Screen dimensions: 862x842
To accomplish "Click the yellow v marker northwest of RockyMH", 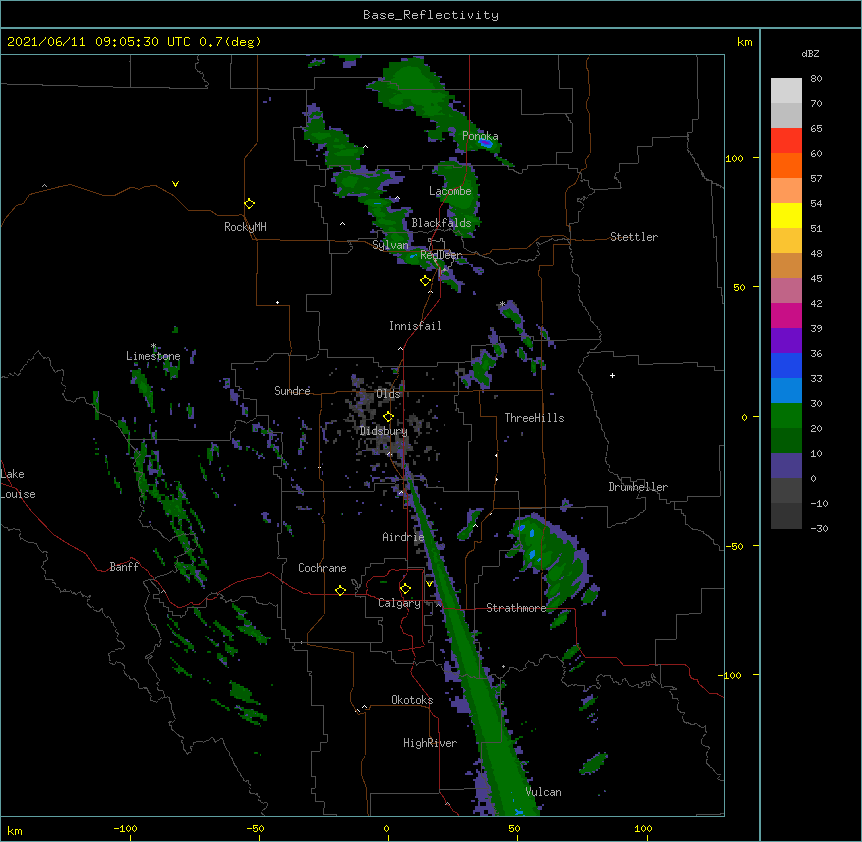I will tap(175, 184).
